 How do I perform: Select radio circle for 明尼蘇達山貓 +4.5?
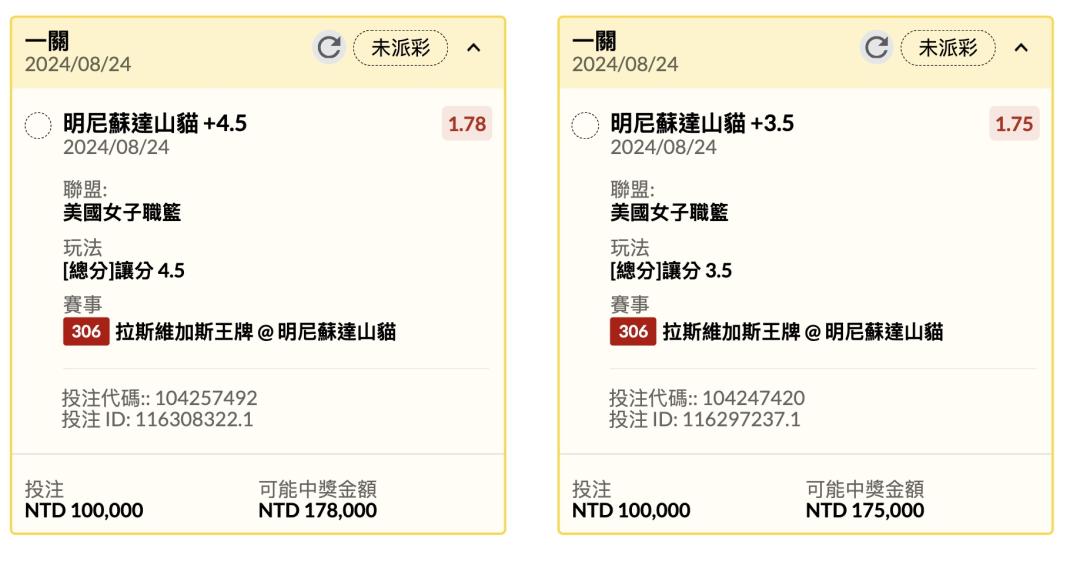pyautogui.click(x=38, y=125)
